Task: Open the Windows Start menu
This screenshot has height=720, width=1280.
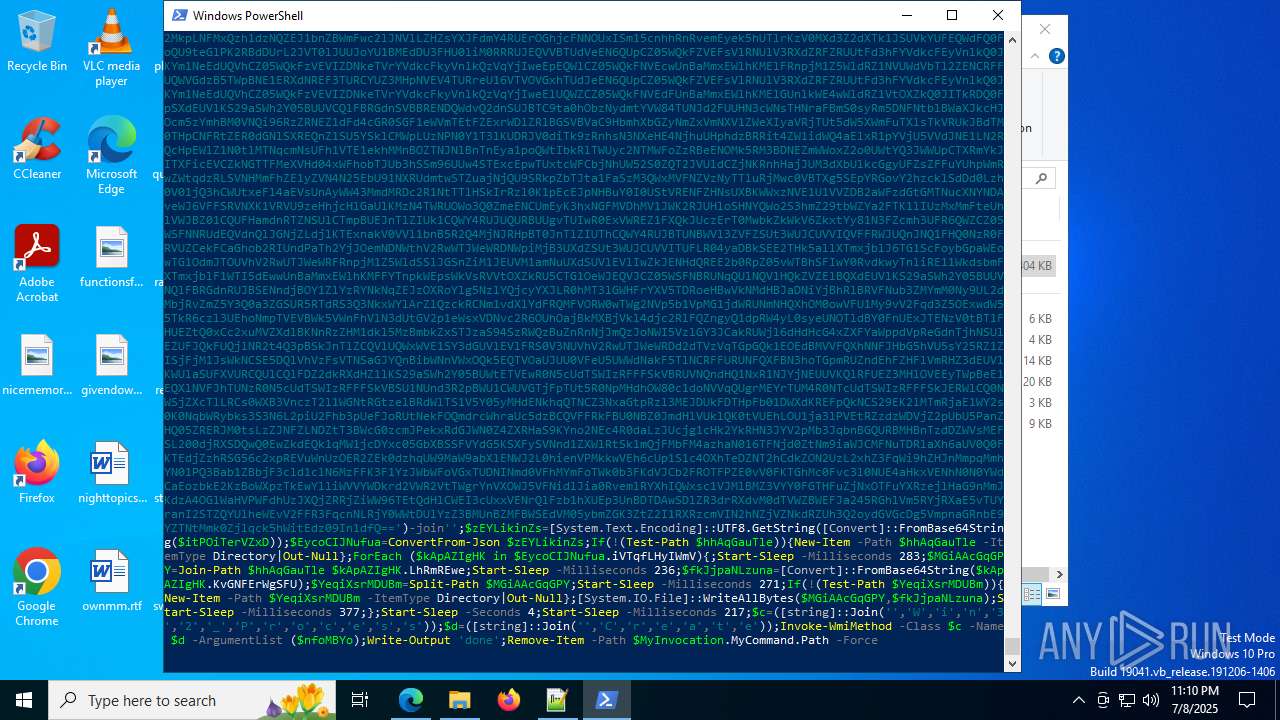Action: click(24, 700)
